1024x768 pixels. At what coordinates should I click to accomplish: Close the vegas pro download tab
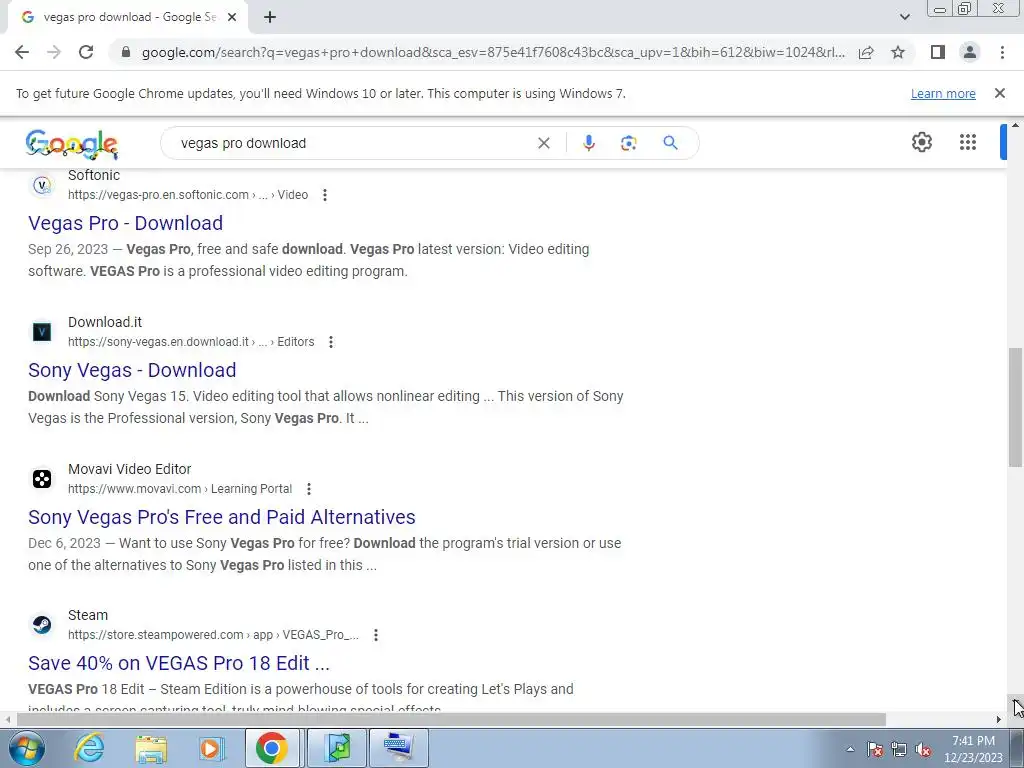point(232,17)
